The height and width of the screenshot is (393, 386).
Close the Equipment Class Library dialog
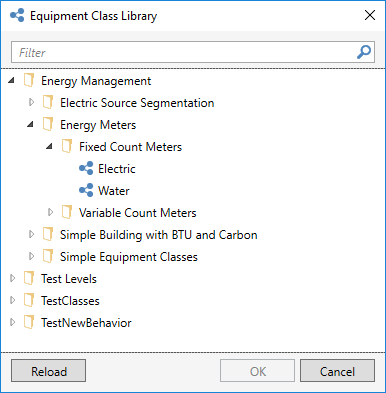click(370, 15)
